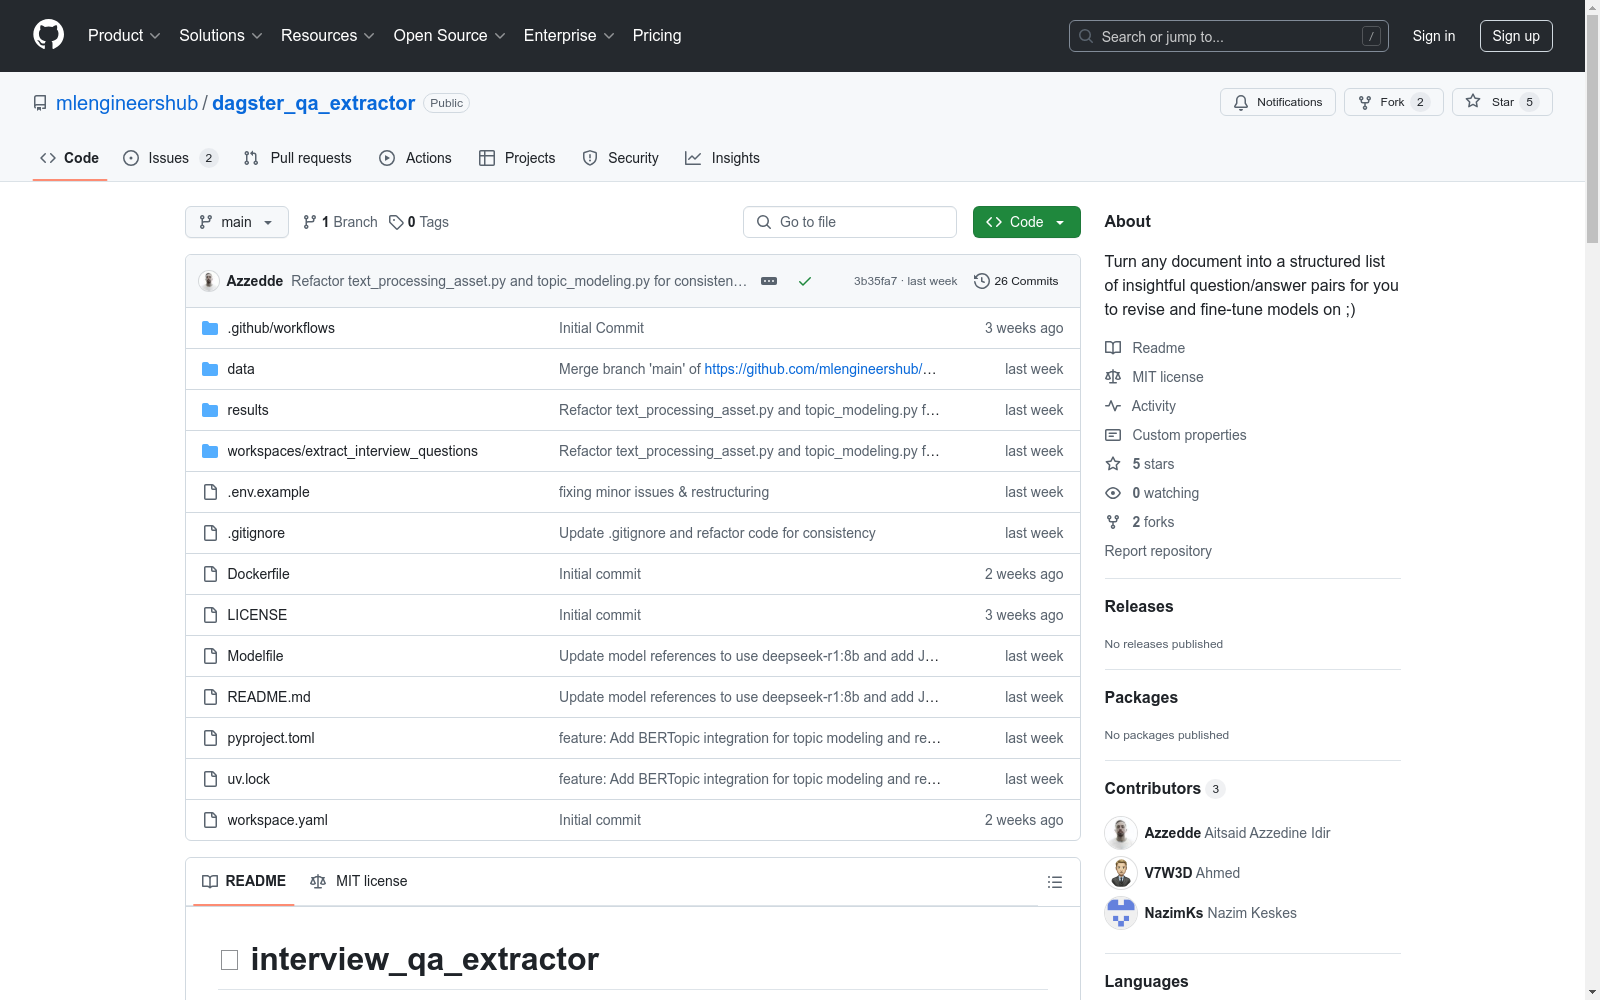Open the Resources menu

pyautogui.click(x=328, y=35)
